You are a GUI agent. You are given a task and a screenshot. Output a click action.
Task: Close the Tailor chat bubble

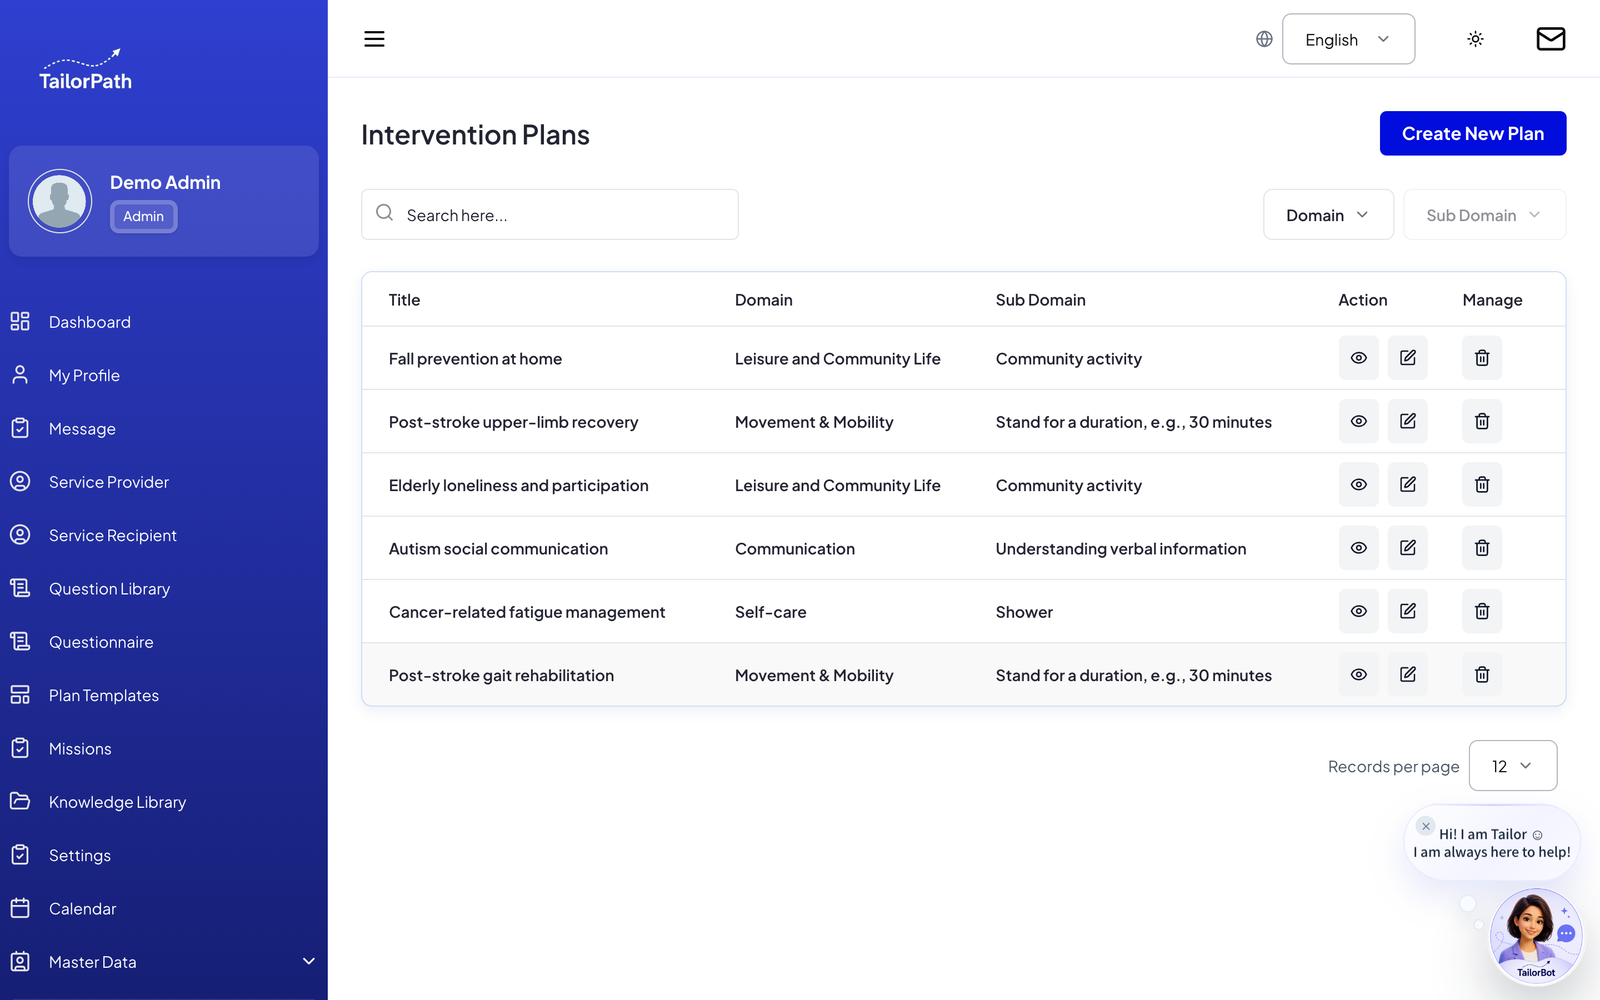(1426, 826)
